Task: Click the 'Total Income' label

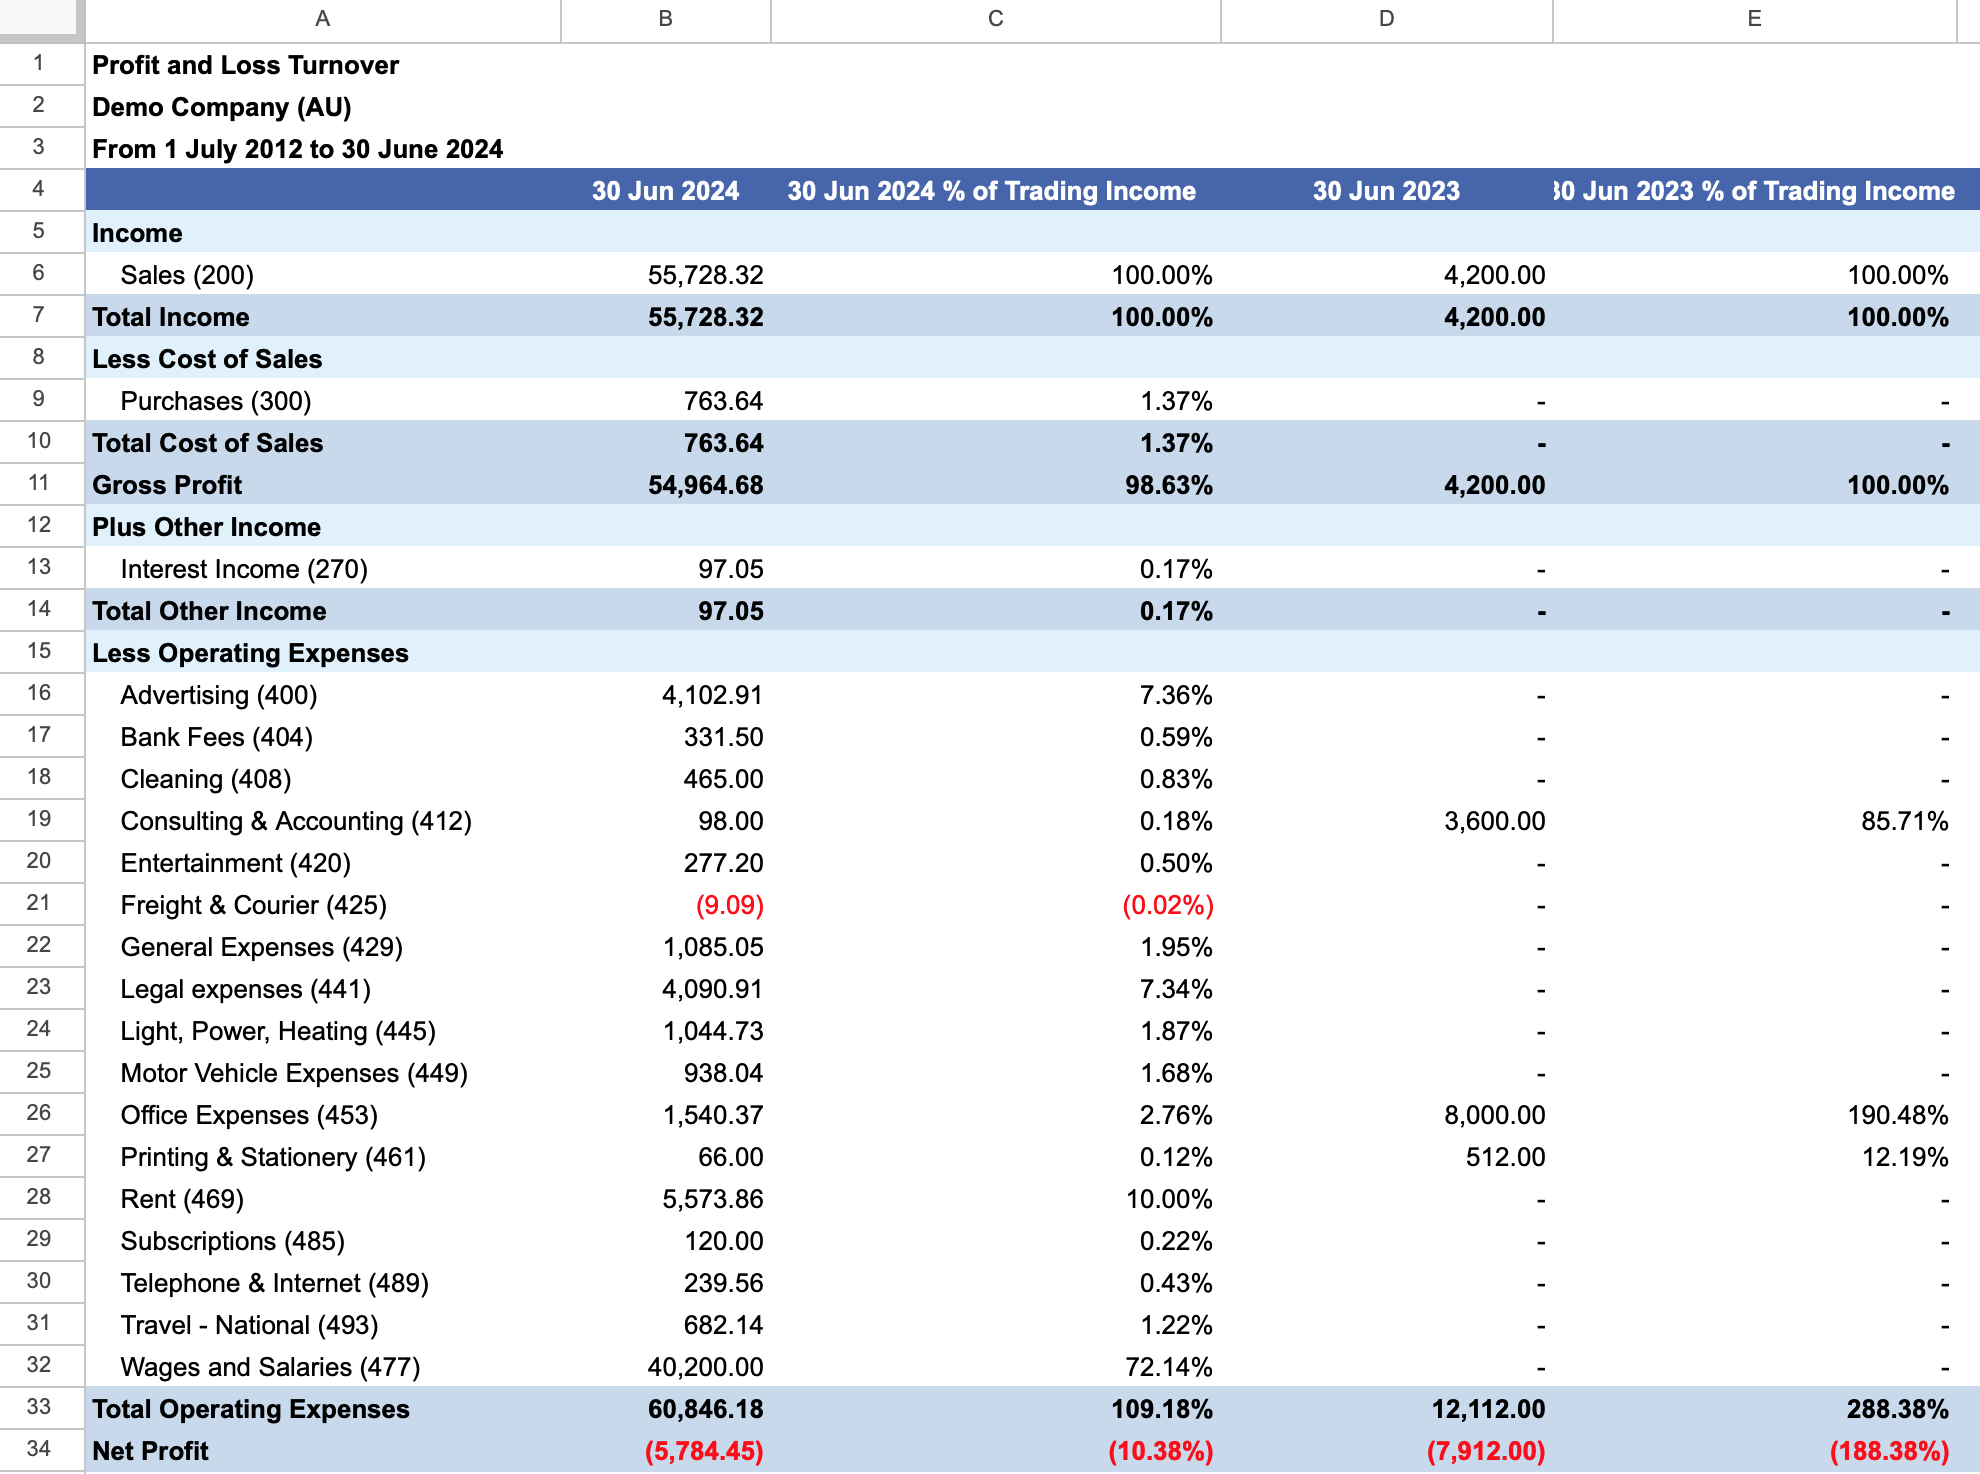Action: (171, 317)
